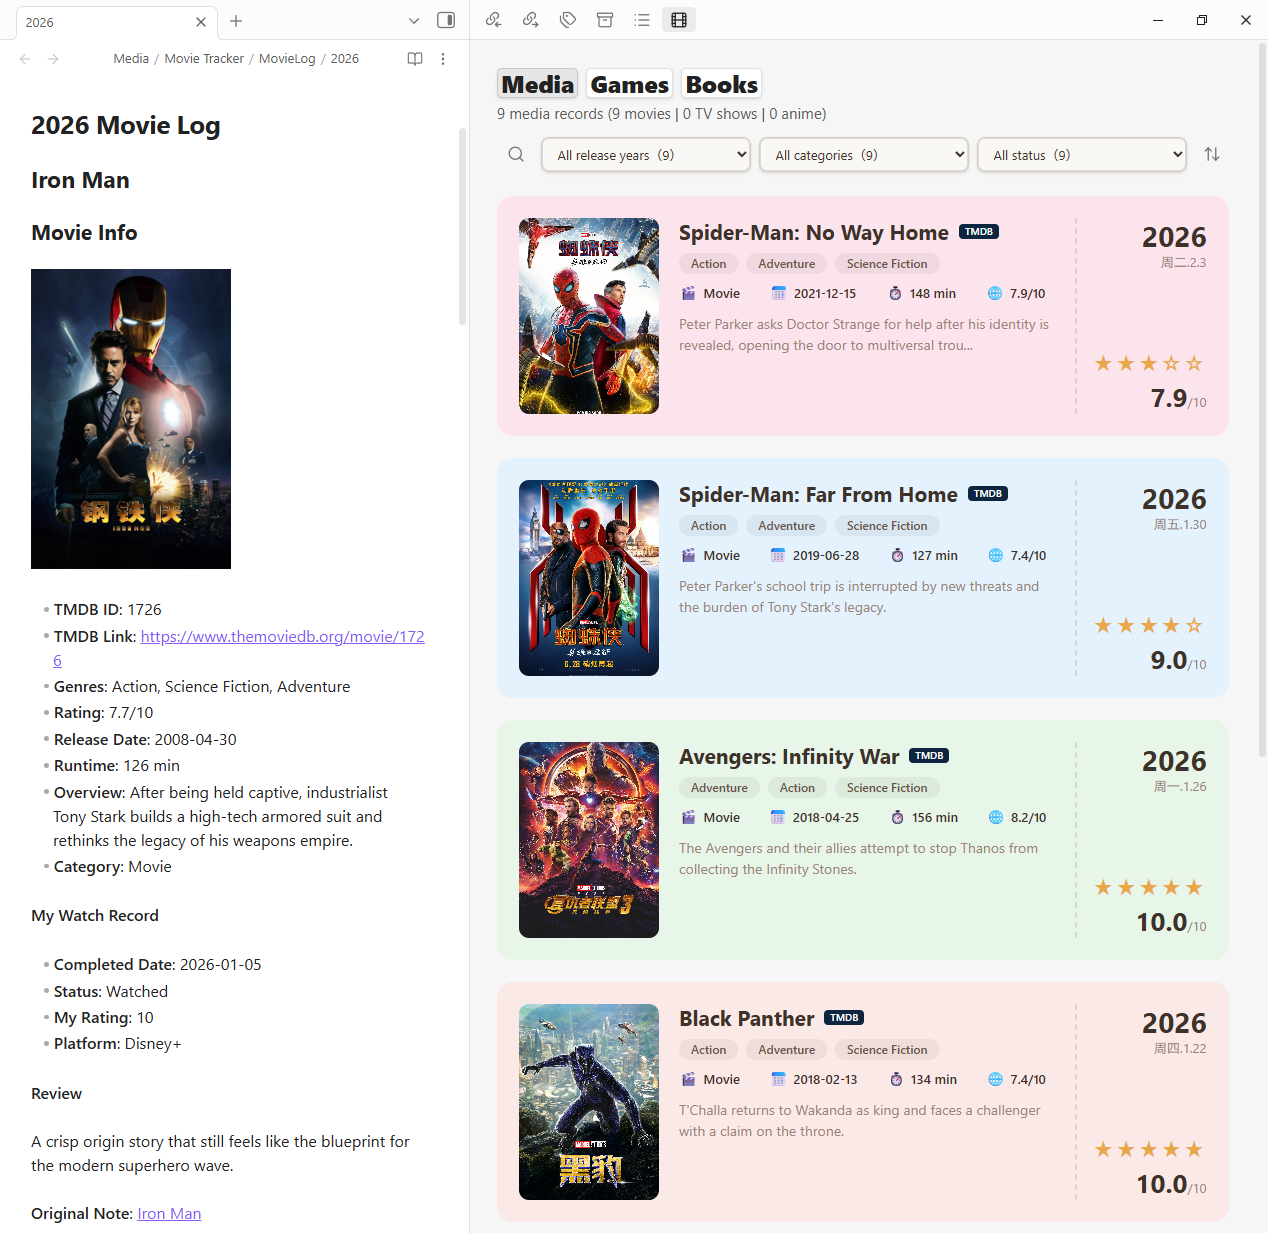Open the outline list icon

(642, 20)
